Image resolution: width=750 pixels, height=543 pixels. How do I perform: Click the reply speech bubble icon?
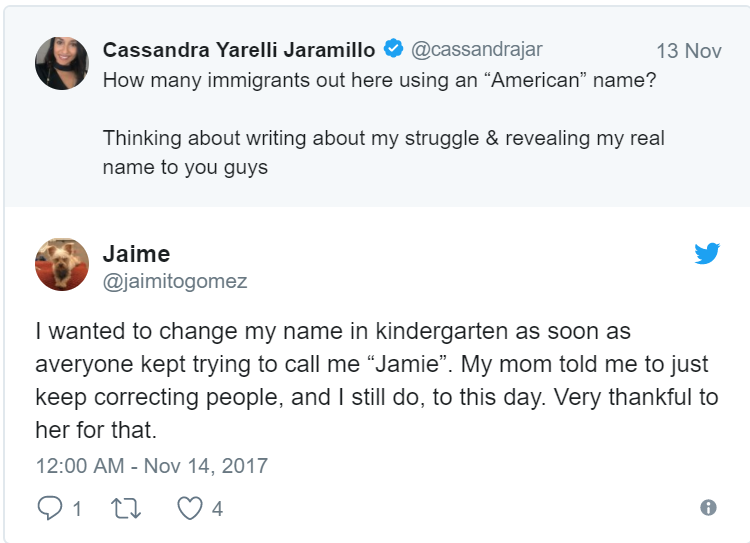(50, 509)
